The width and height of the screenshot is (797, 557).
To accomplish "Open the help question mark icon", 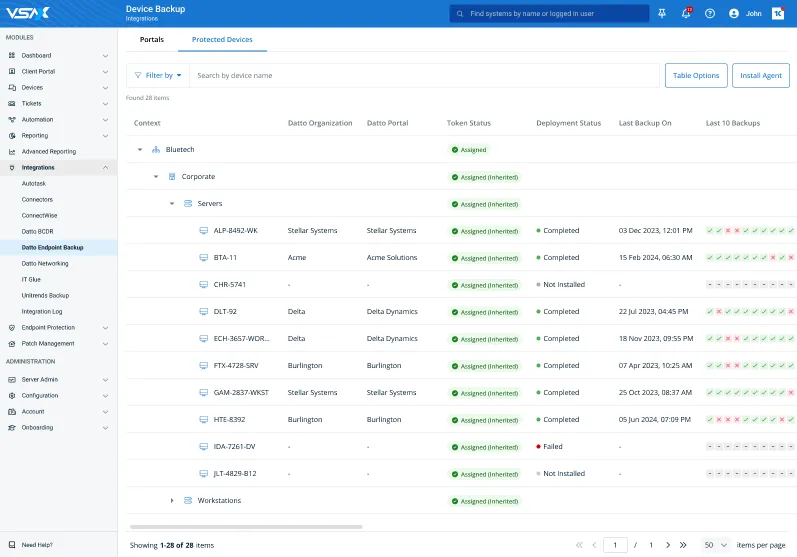I will [710, 14].
